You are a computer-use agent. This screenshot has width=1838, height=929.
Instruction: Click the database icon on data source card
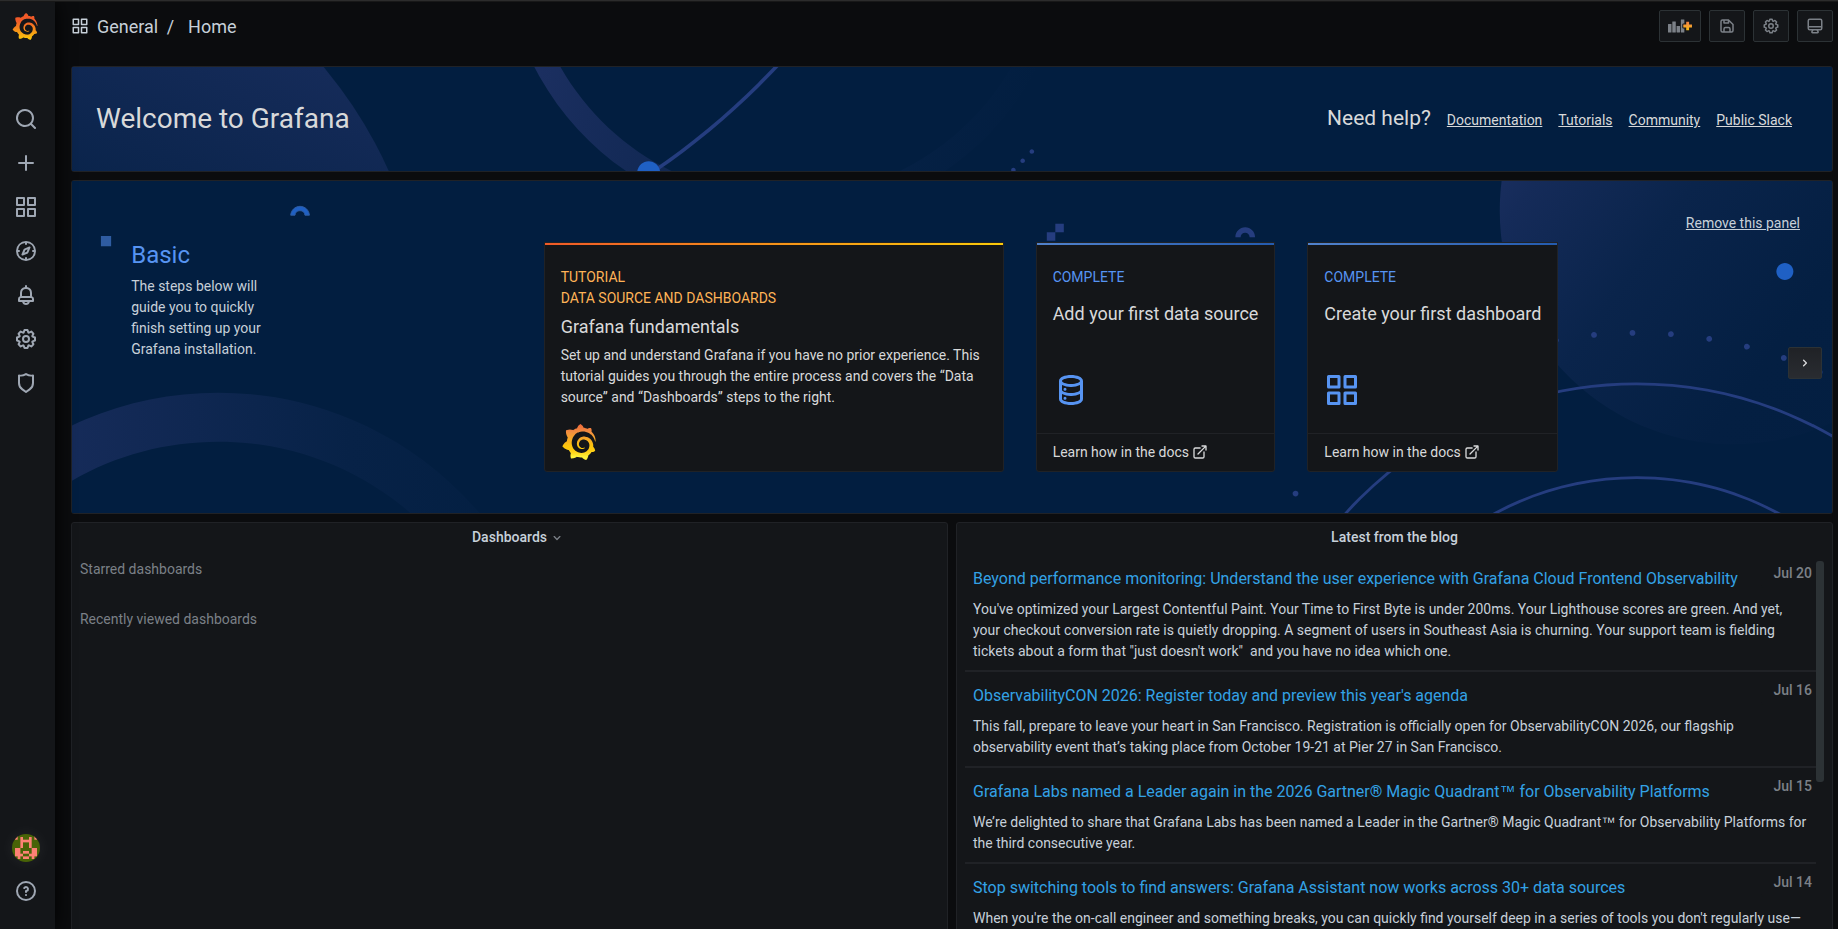(1071, 390)
